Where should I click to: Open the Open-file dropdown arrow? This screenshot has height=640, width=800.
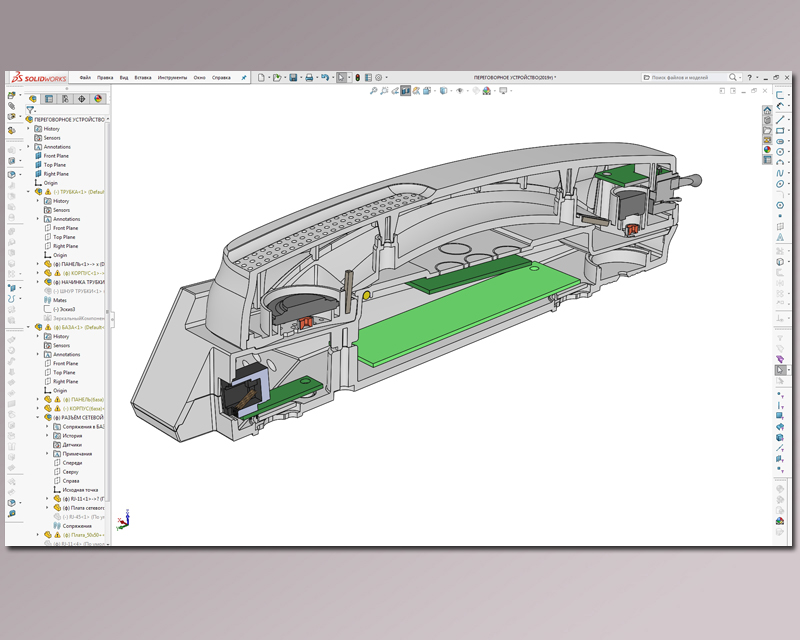[x=283, y=77]
